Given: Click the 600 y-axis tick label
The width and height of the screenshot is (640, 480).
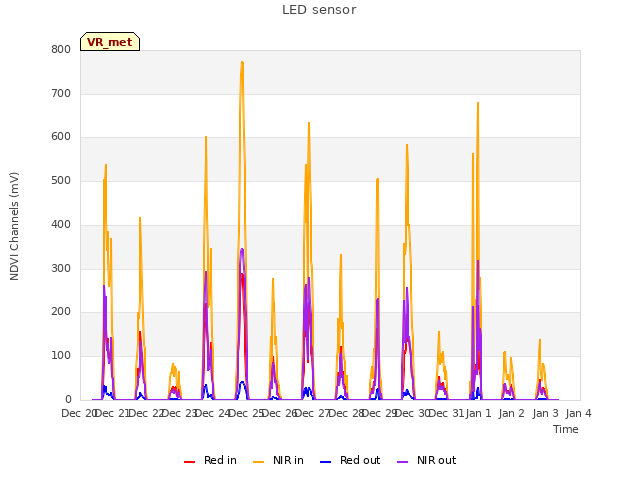Looking at the screenshot, I should pyautogui.click(x=61, y=137).
